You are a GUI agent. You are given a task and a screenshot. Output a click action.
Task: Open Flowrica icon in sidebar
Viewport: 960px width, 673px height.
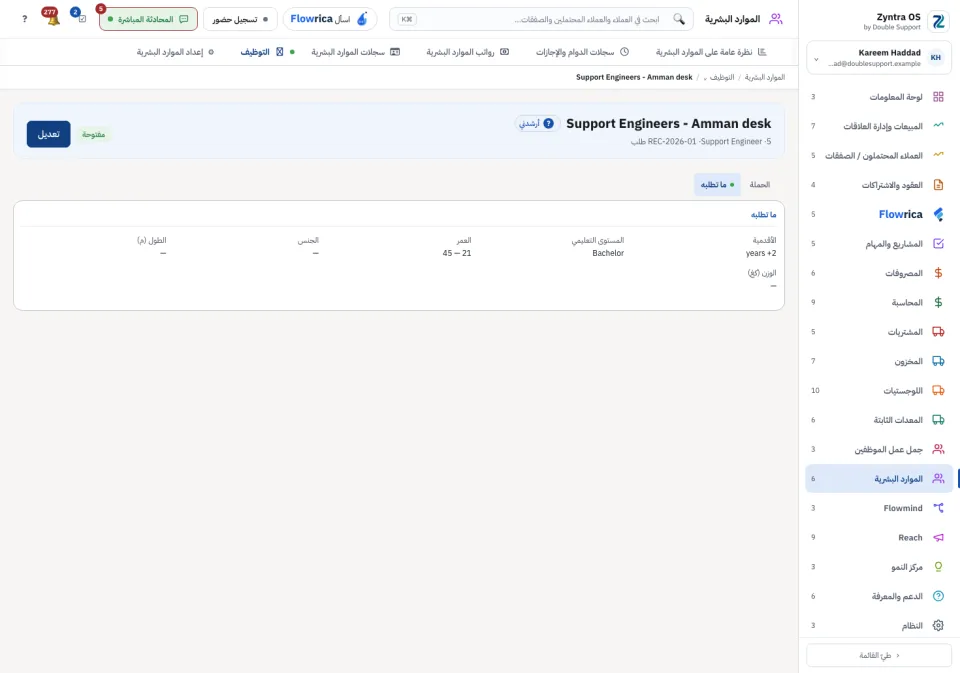[938, 214]
